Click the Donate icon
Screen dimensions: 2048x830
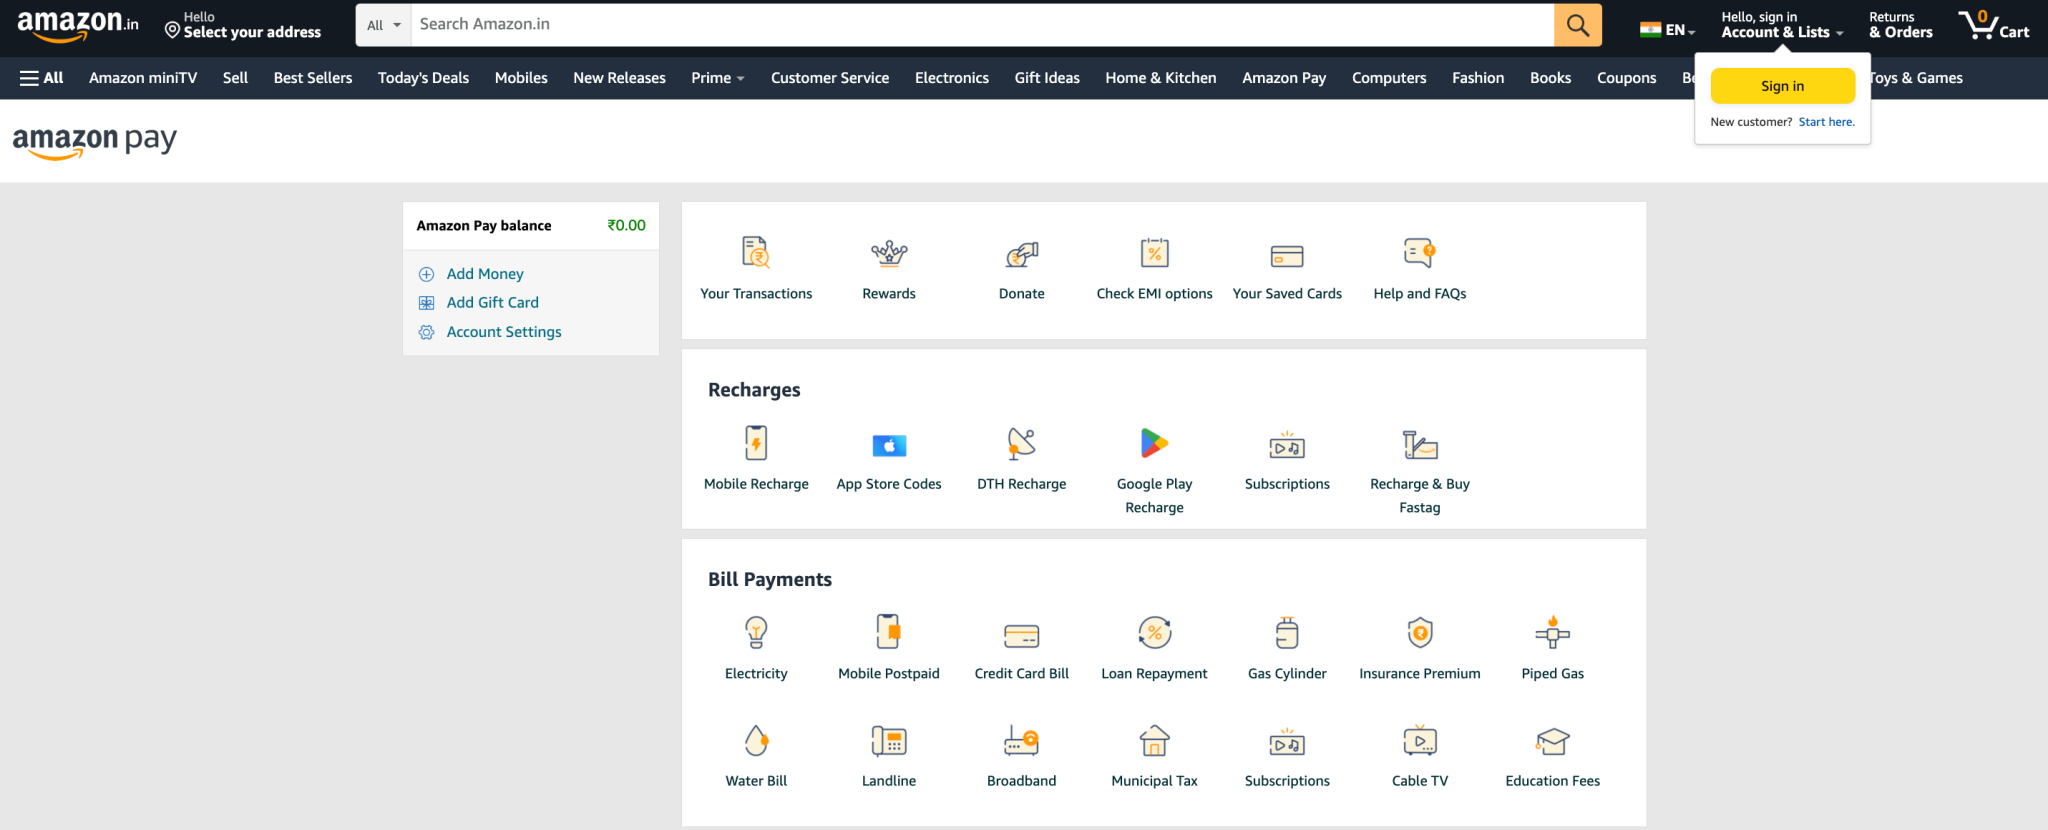pos(1022,254)
